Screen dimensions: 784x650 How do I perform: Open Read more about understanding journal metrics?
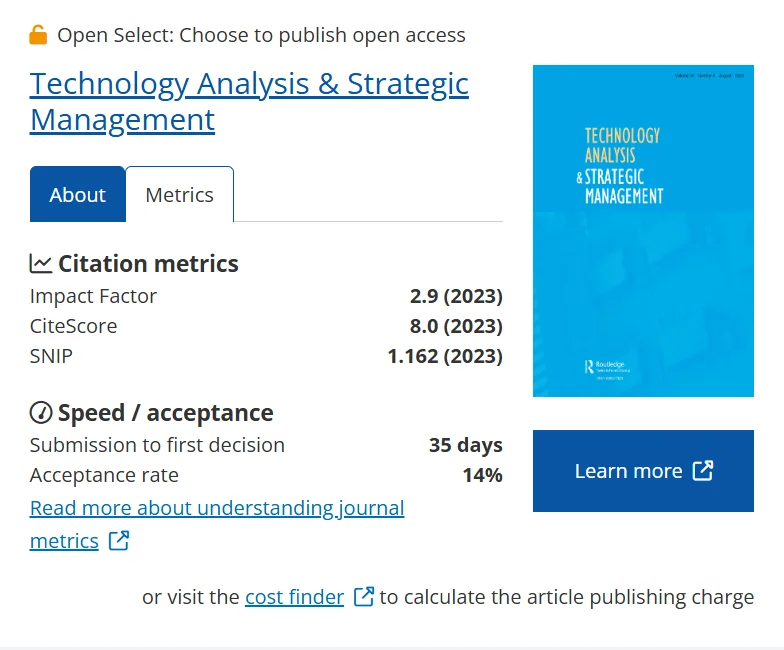[217, 524]
